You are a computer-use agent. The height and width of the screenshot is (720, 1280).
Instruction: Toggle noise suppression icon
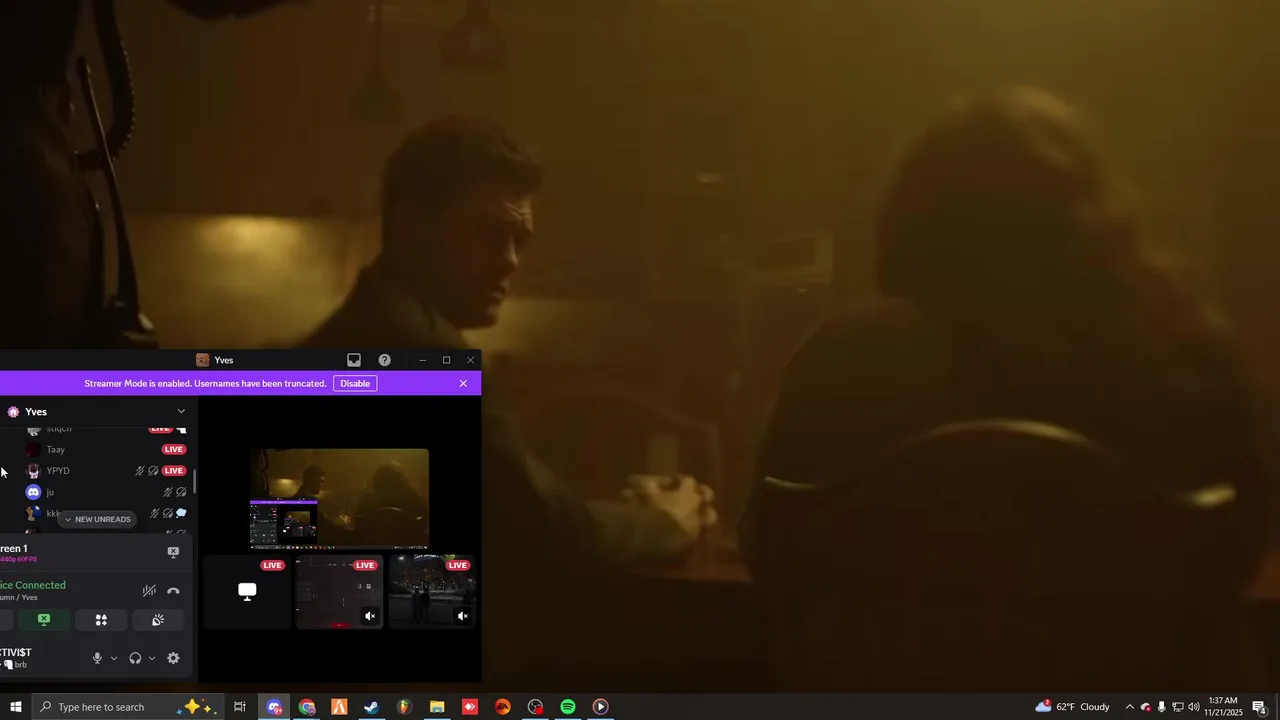149,590
